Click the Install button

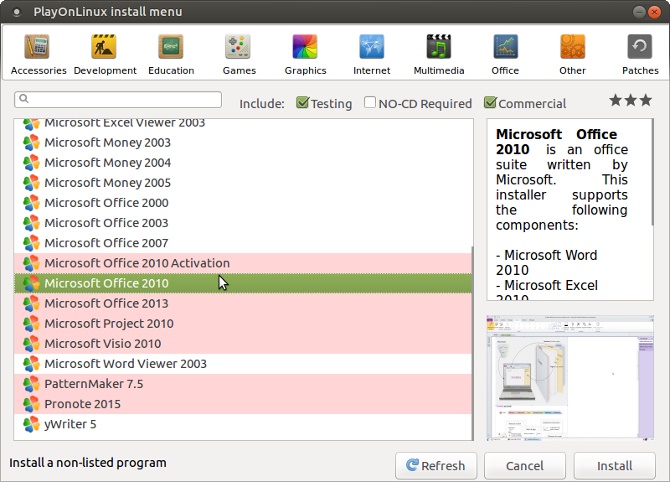point(614,465)
